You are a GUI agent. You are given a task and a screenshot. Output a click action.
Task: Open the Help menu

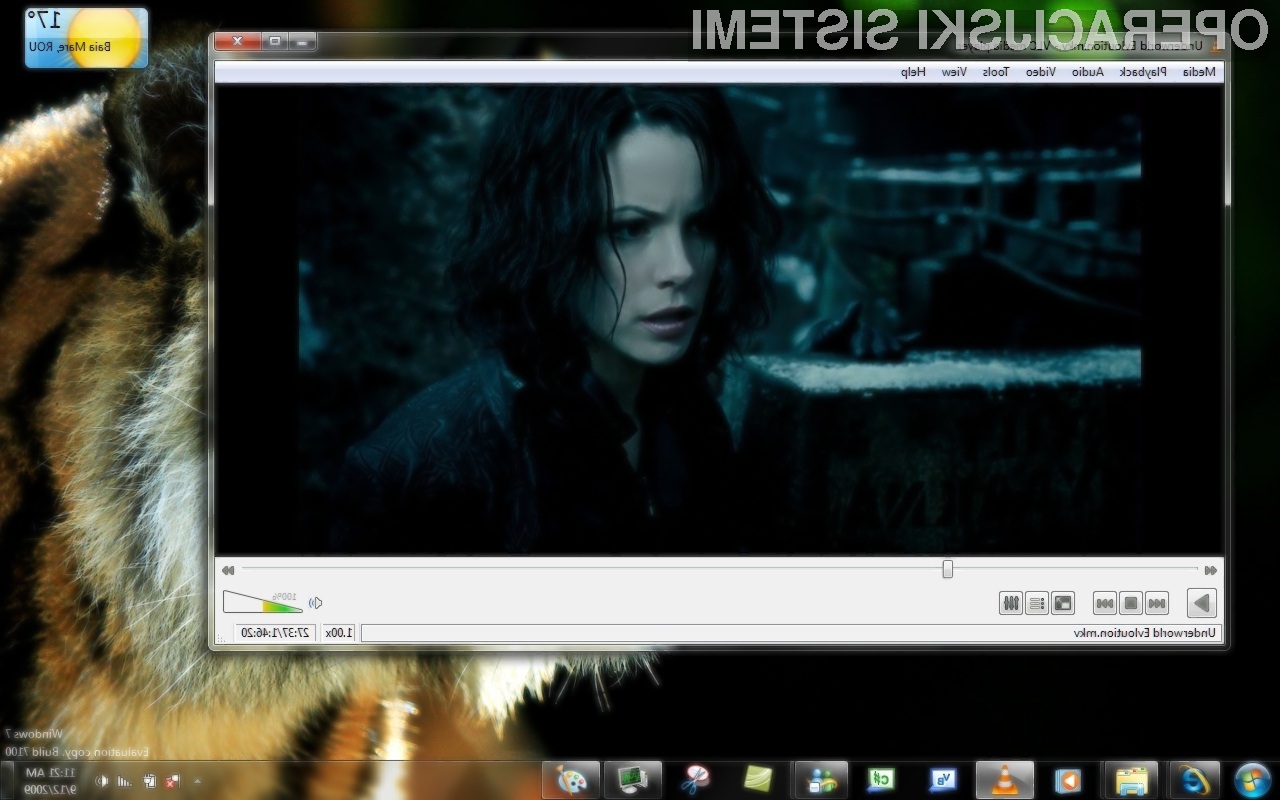913,72
